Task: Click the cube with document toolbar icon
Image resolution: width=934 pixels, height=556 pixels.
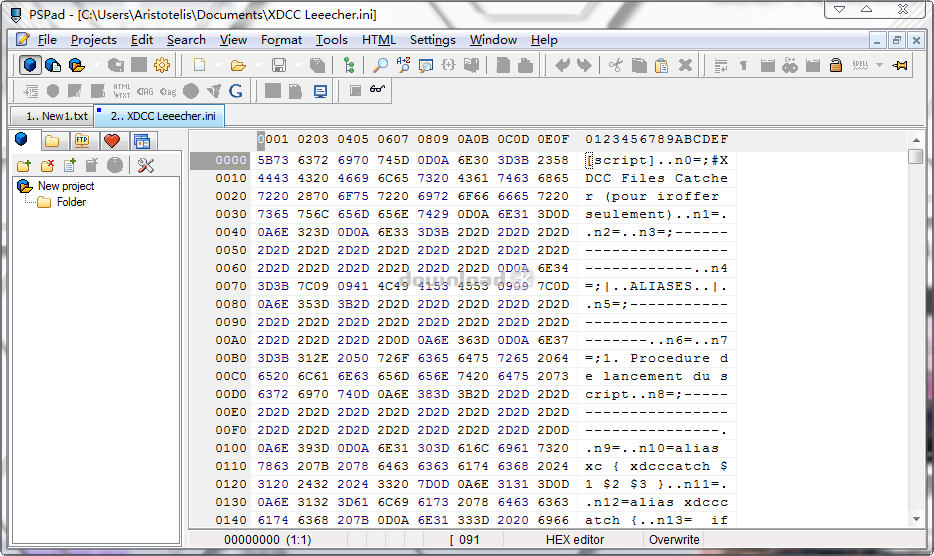Action: [53, 65]
